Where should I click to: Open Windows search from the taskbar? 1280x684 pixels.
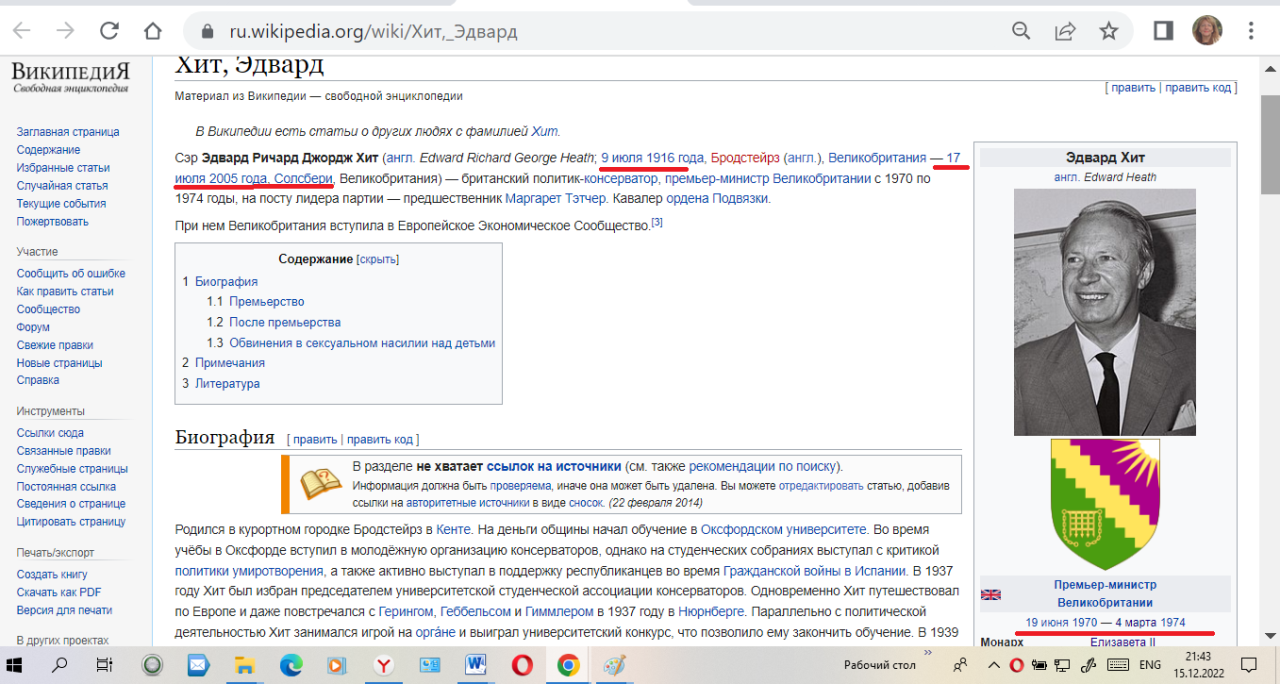[x=60, y=664]
